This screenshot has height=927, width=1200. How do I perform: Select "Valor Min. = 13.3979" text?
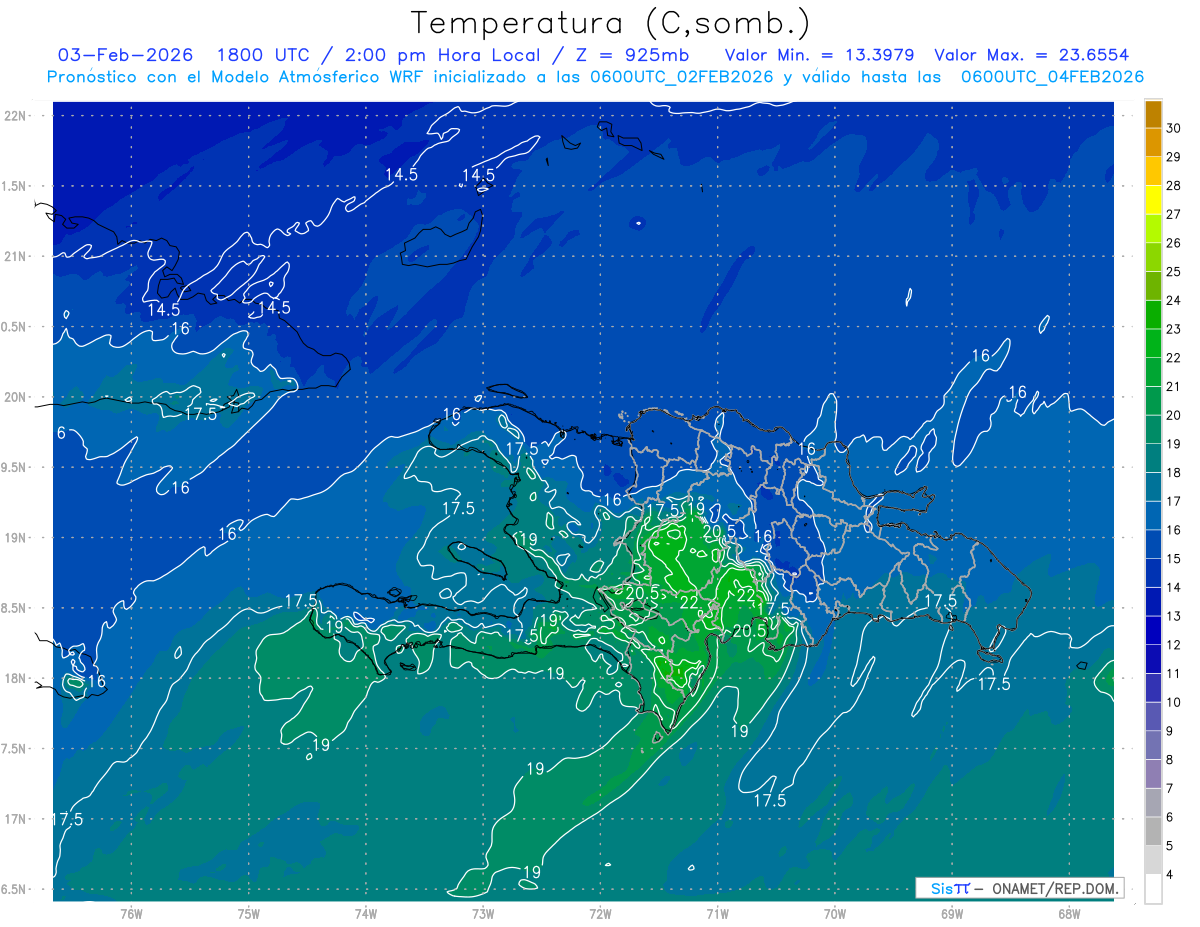[x=819, y=55]
